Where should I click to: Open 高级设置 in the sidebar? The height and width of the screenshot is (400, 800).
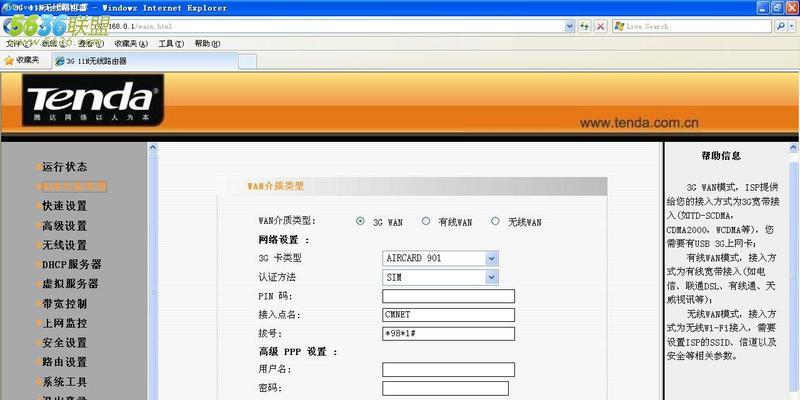(x=64, y=226)
